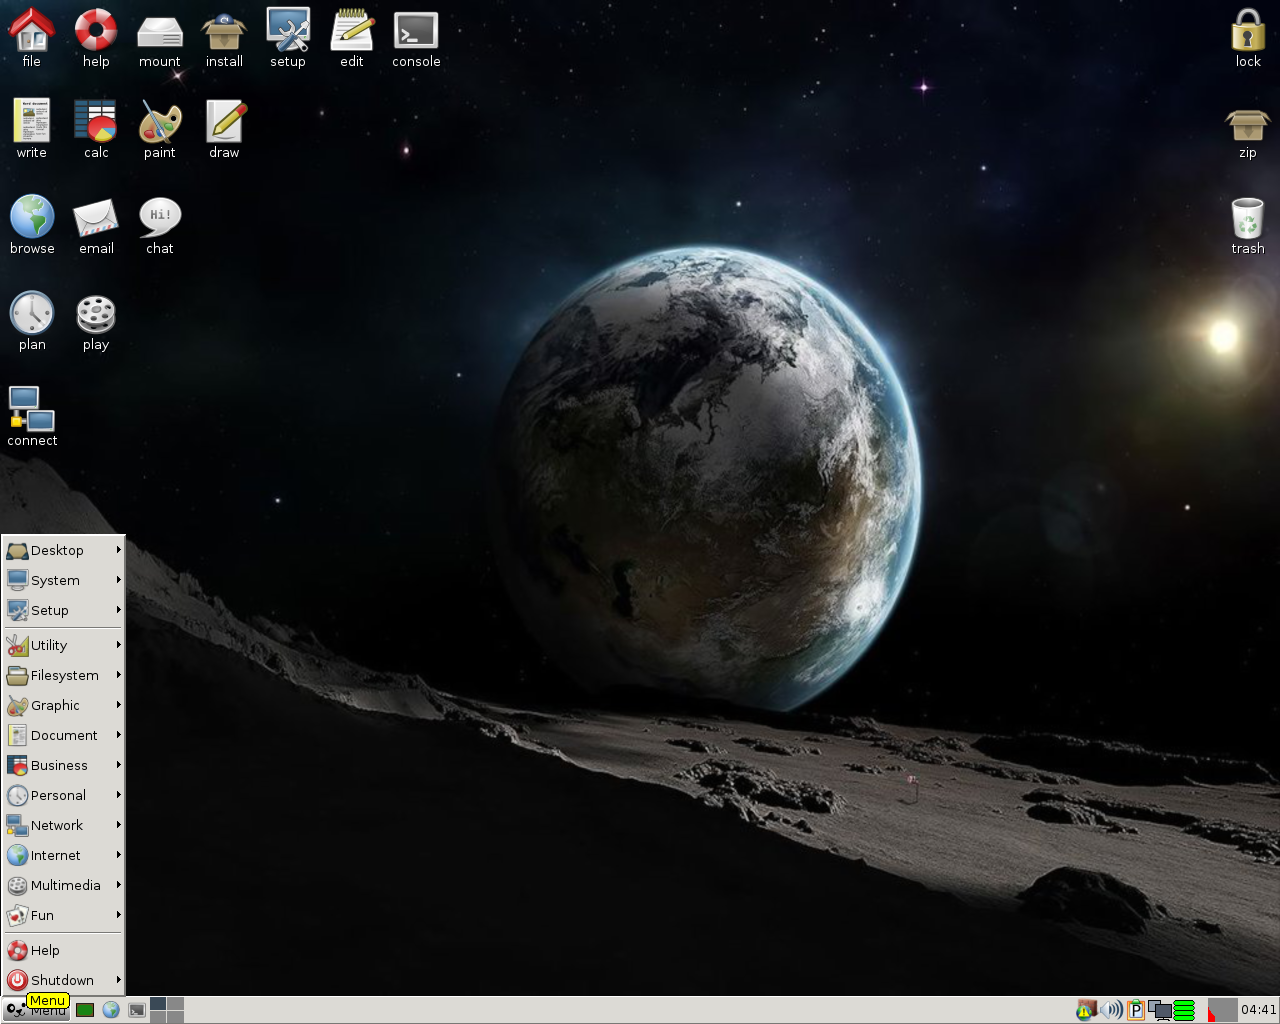The image size is (1280, 1024).
Task: Click the taskbar clock showing 04:41
Action: pos(1259,1010)
